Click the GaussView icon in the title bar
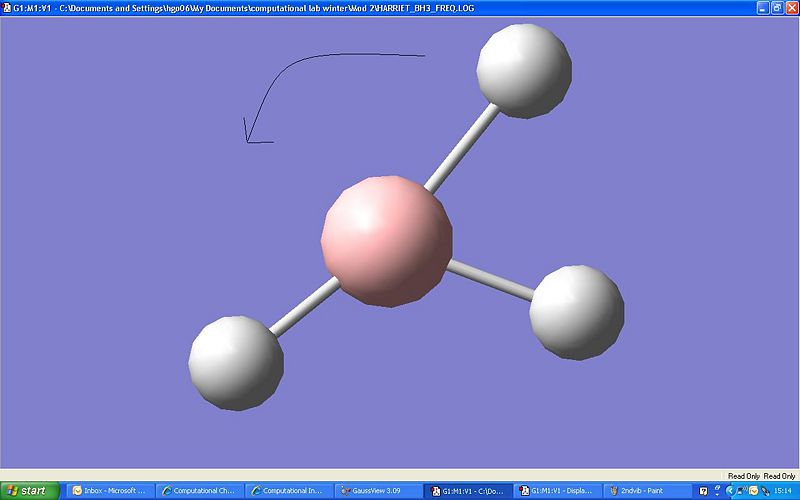 point(6,6)
